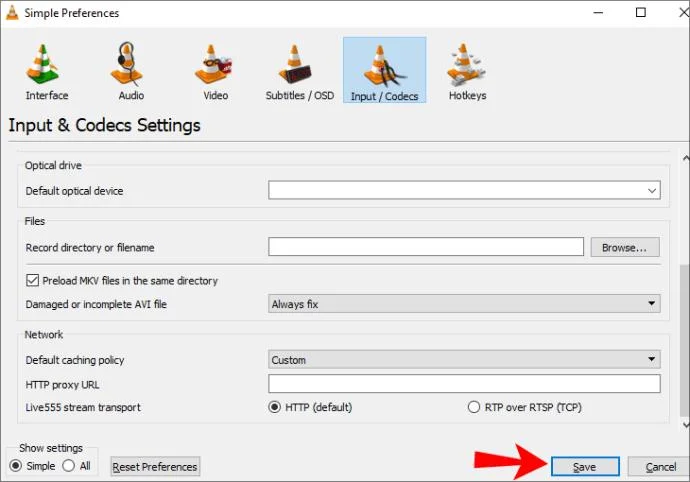Click the Save button
The image size is (690, 482).
pyautogui.click(x=585, y=467)
